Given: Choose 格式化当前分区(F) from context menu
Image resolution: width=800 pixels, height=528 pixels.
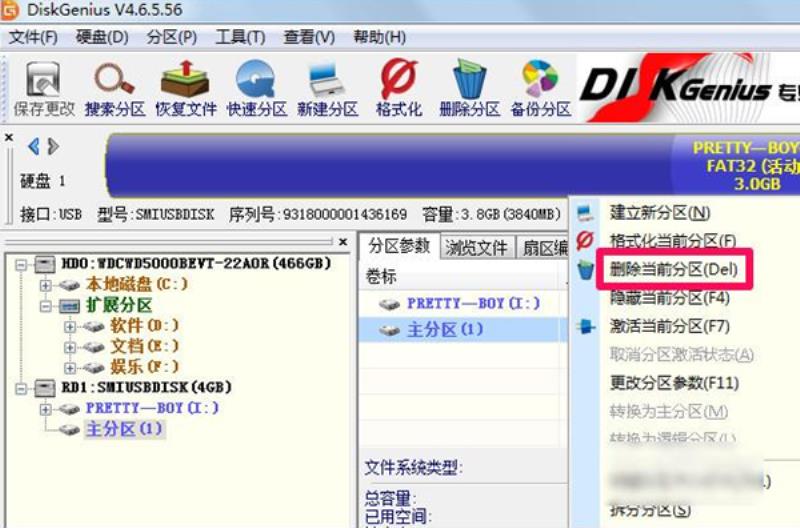Looking at the screenshot, I should pos(673,240).
